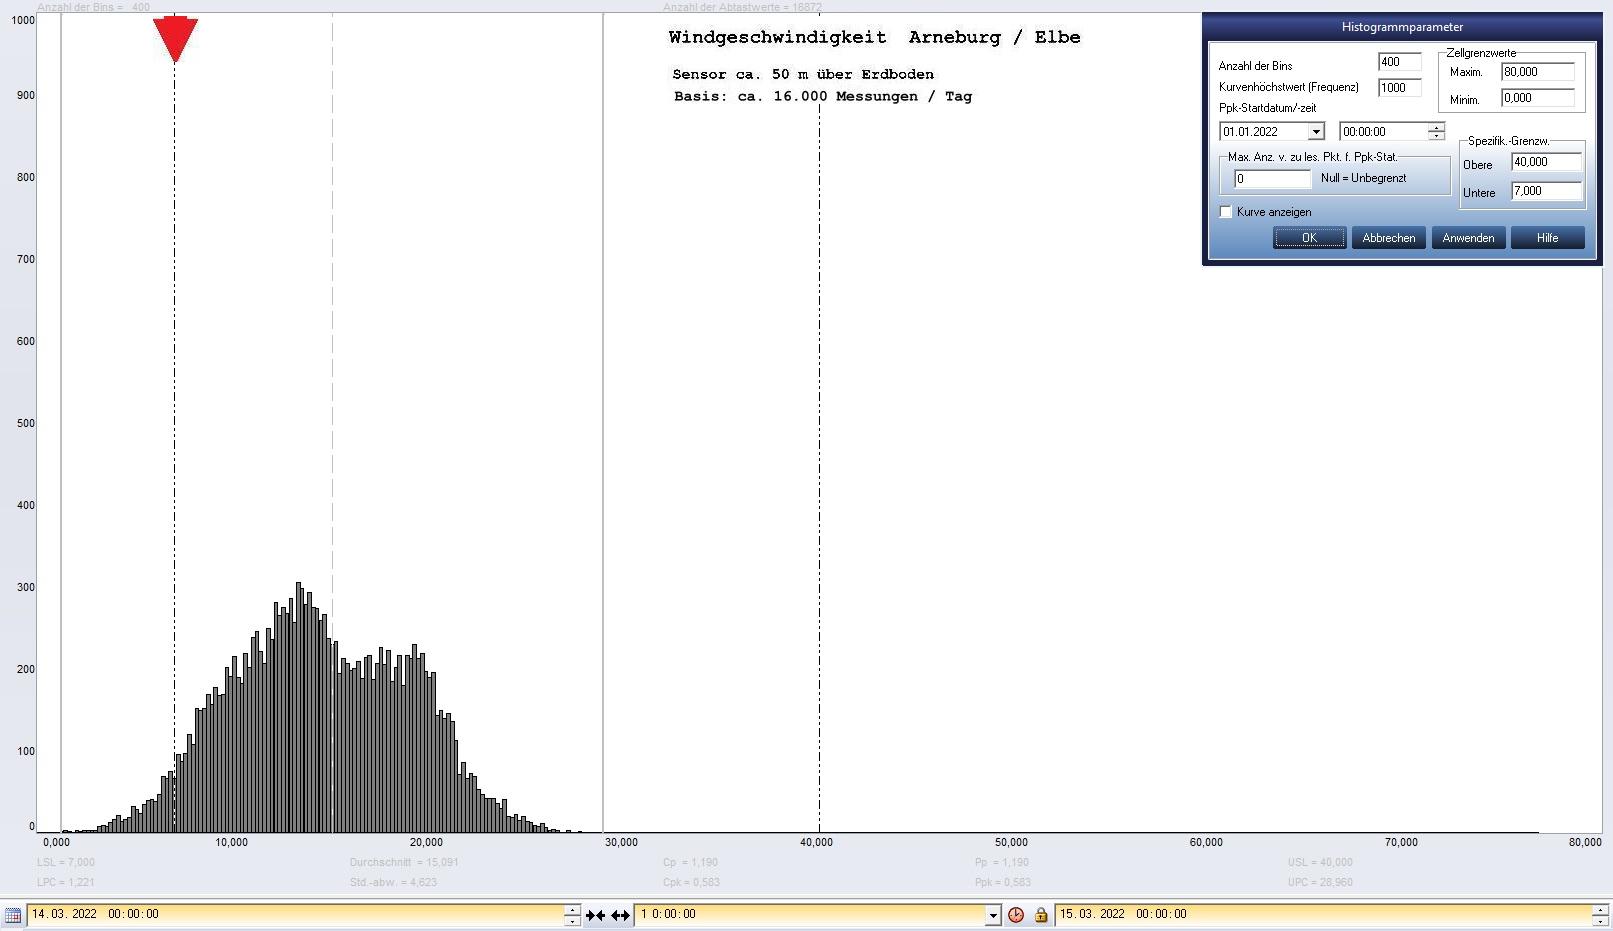Toggle the padlock lock icon
1613x931 pixels.
coord(1041,915)
